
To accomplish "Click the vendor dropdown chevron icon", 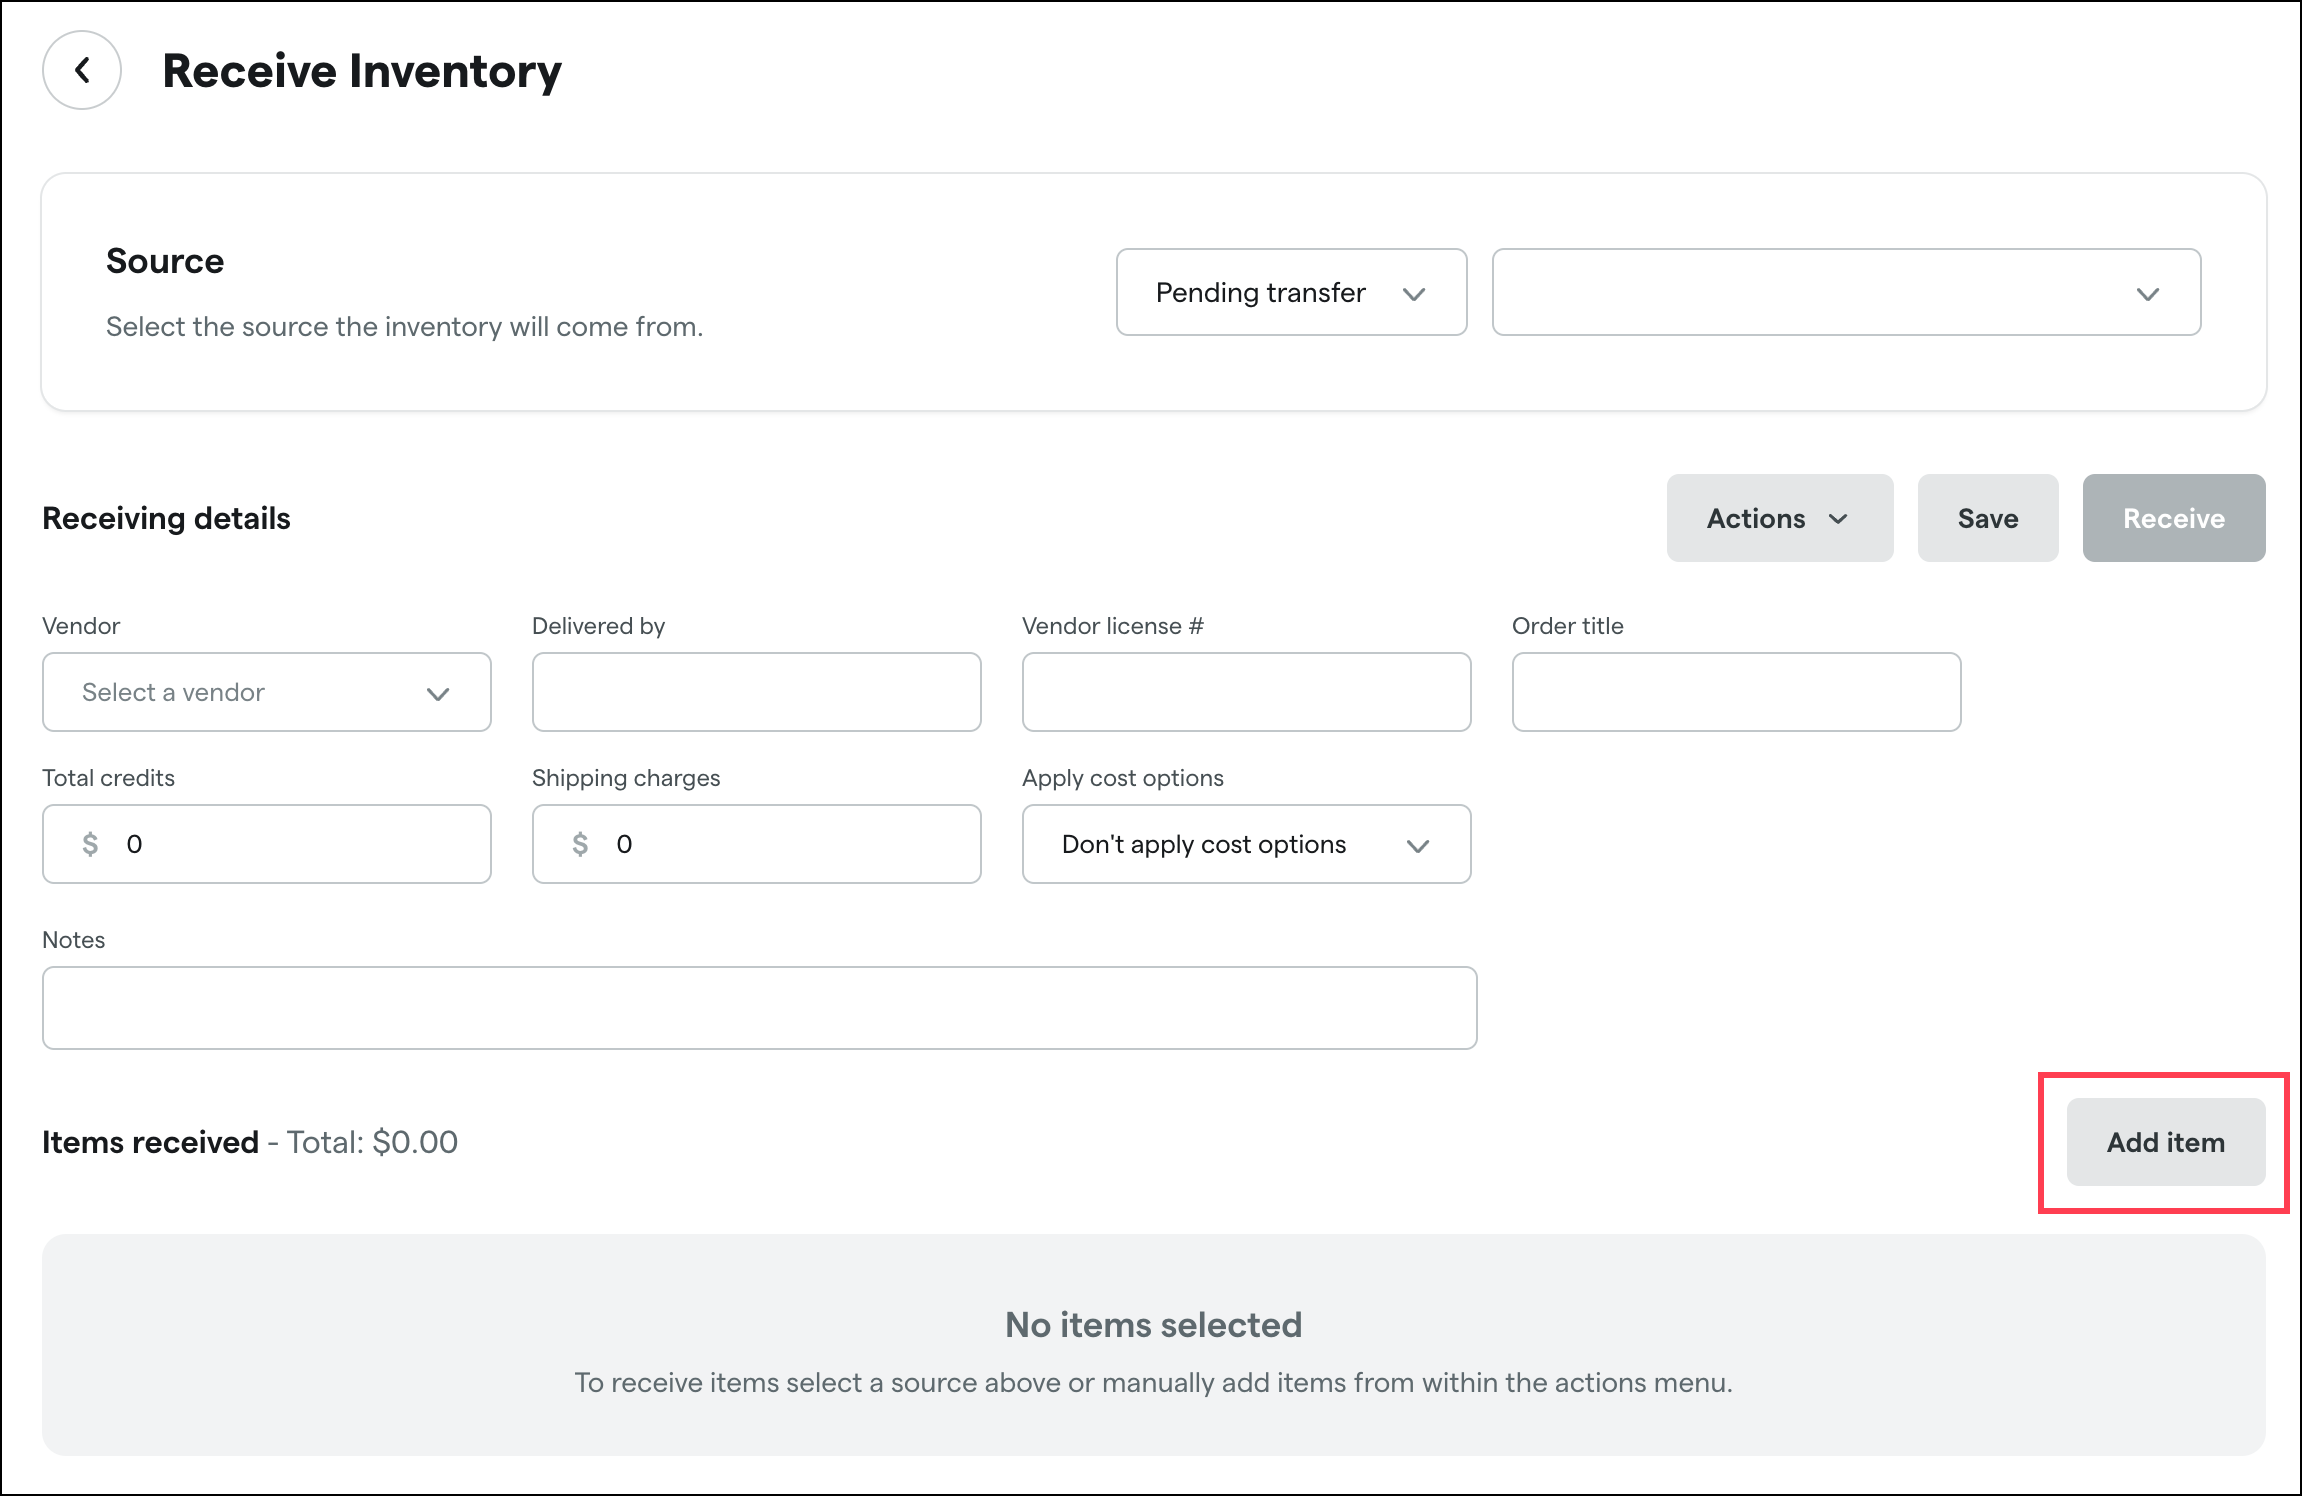I will (x=438, y=694).
